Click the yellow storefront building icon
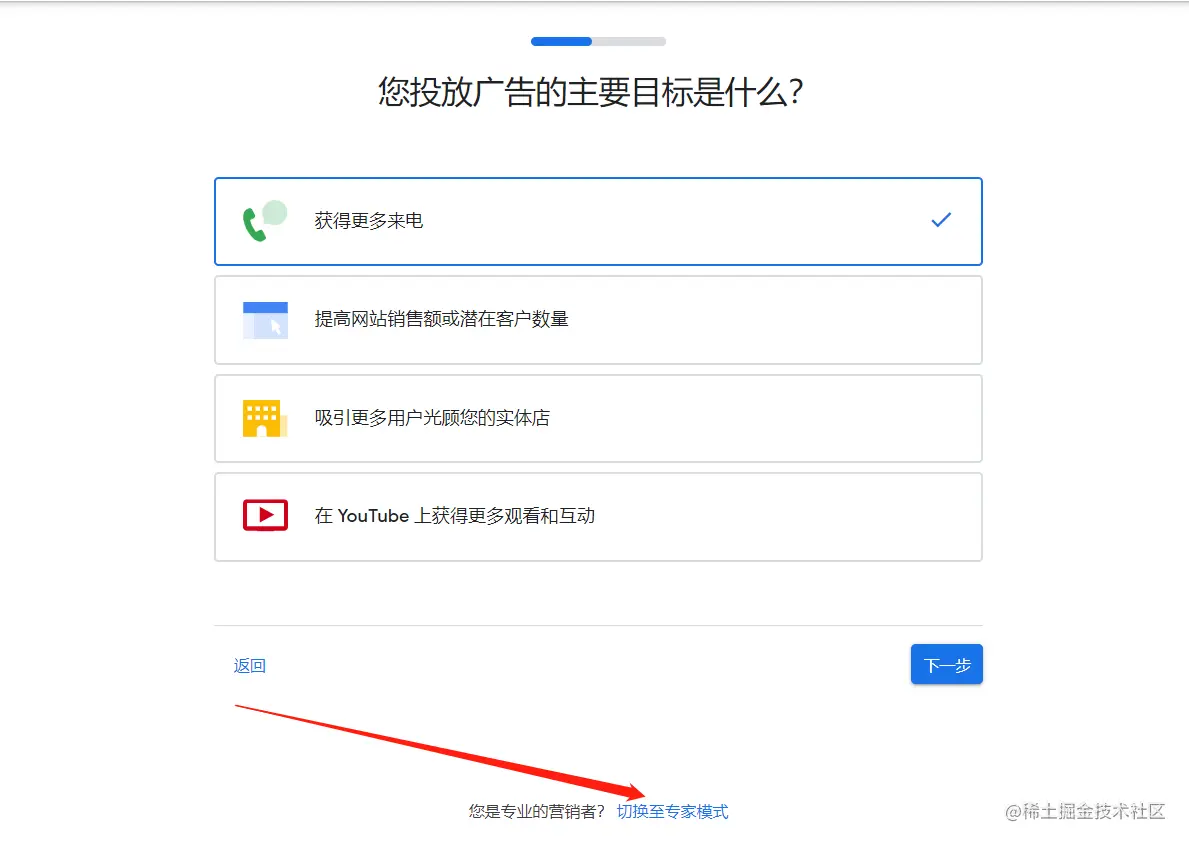The width and height of the screenshot is (1189, 845). [x=265, y=418]
